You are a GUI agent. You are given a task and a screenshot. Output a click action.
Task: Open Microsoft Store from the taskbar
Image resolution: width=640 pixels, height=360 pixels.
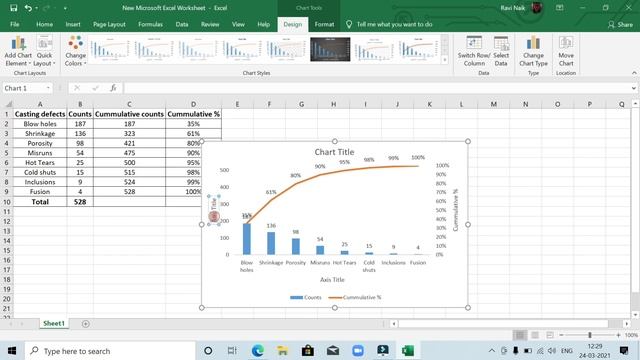pos(307,351)
